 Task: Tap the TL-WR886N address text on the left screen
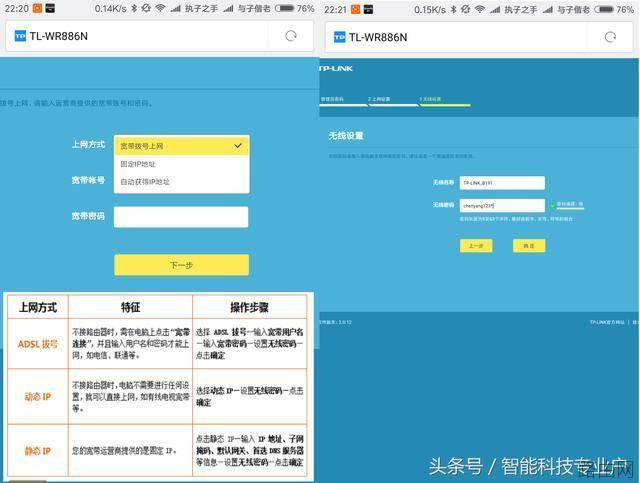click(59, 36)
